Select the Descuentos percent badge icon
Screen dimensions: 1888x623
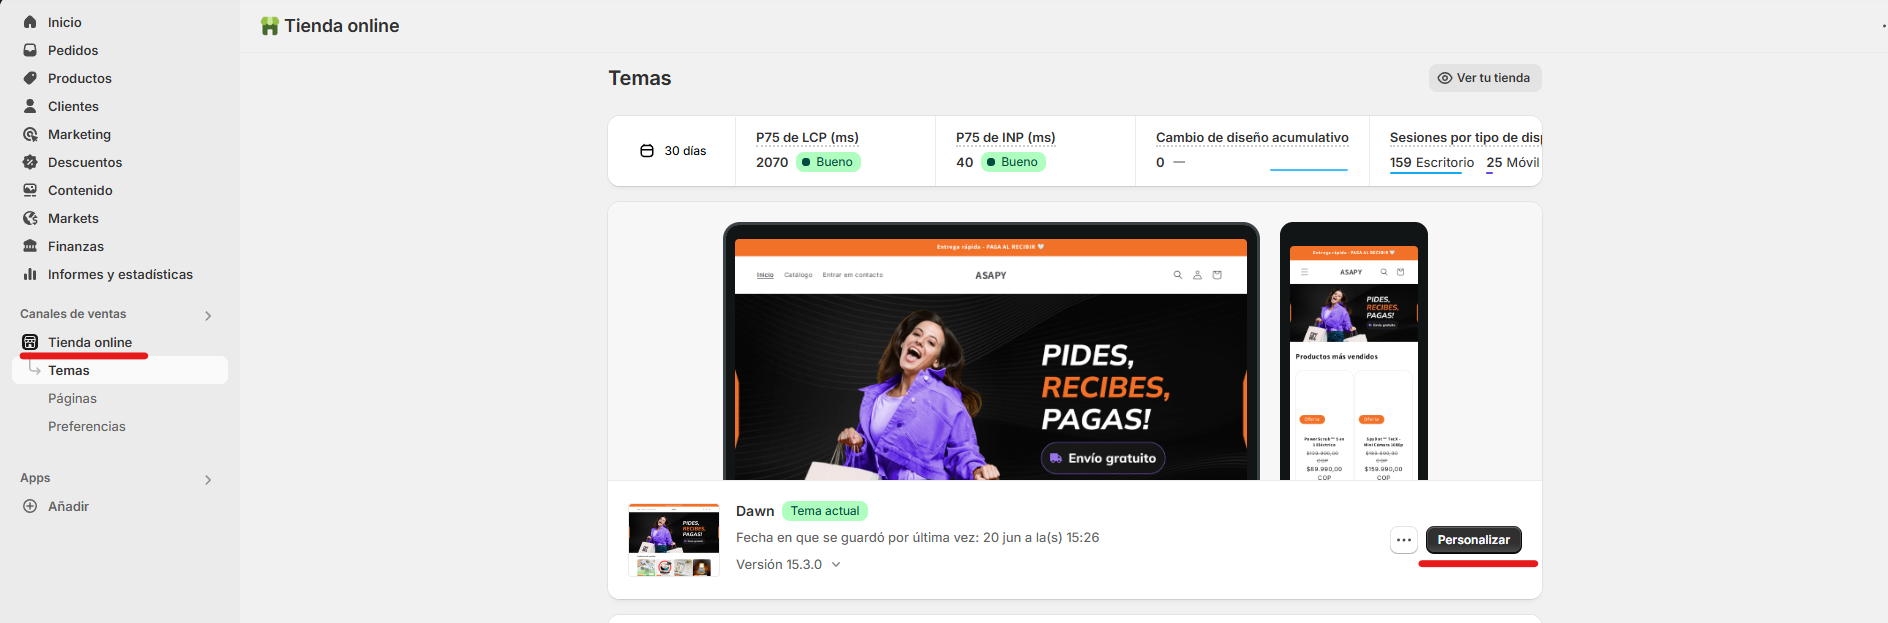tap(30, 162)
